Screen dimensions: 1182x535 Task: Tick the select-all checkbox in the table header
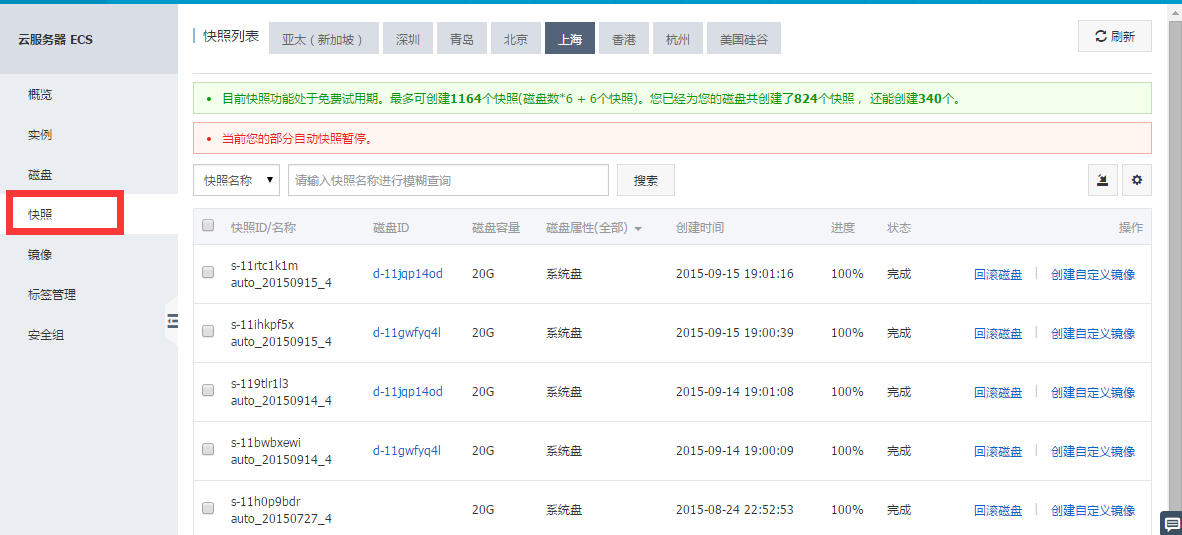[x=208, y=226]
